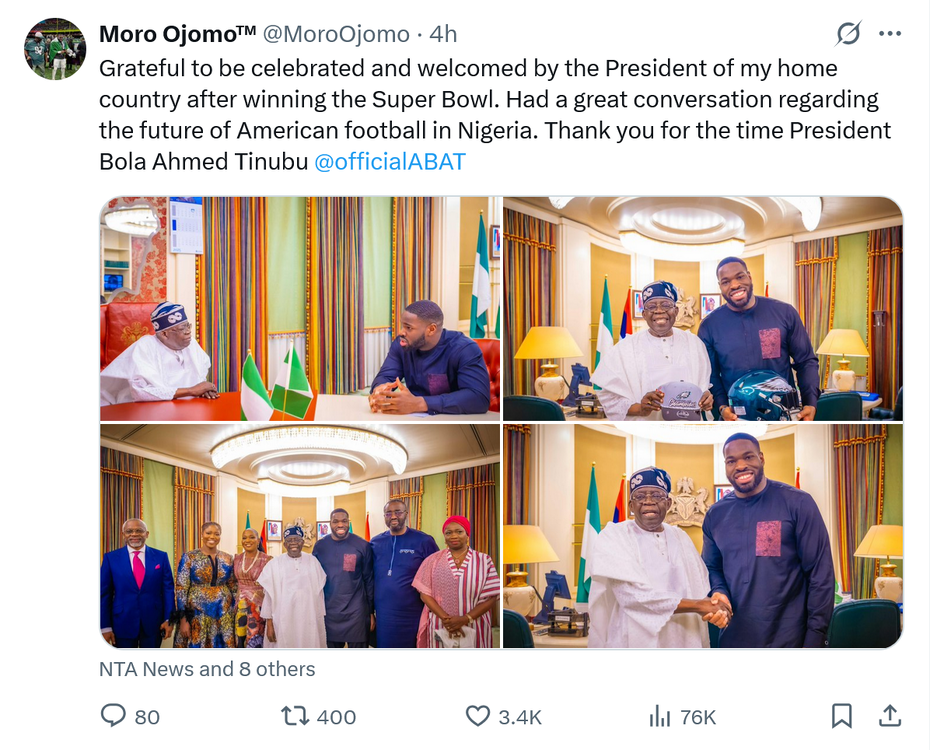This screenshot has height=750, width=930.
Task: Click the repost retweet icon
Action: pos(295,716)
